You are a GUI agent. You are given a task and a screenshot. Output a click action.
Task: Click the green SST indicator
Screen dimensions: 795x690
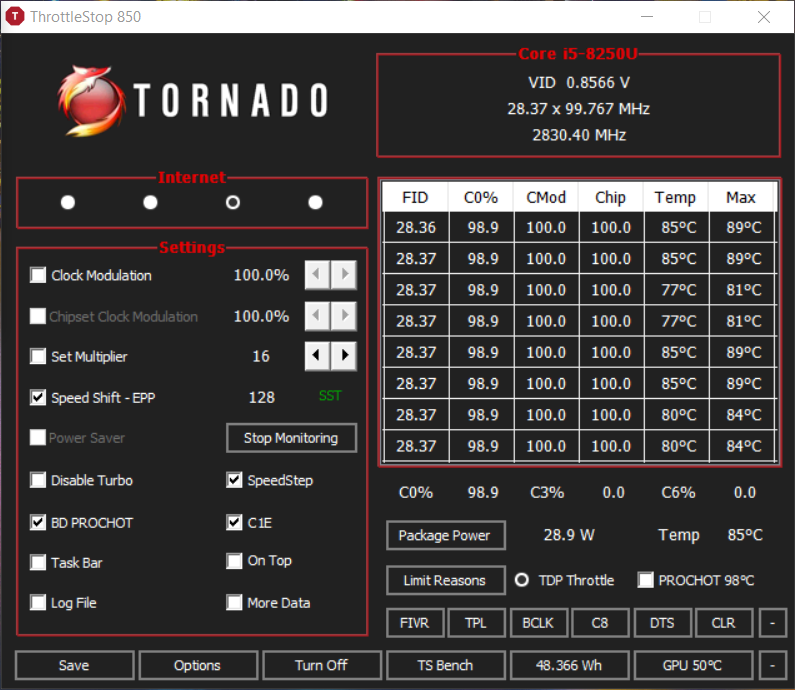[x=330, y=395]
